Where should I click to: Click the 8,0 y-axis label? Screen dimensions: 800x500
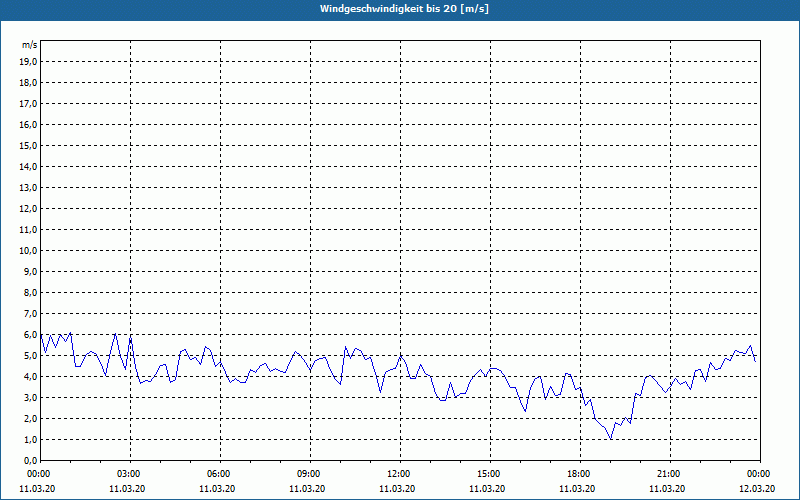[x=30, y=293]
